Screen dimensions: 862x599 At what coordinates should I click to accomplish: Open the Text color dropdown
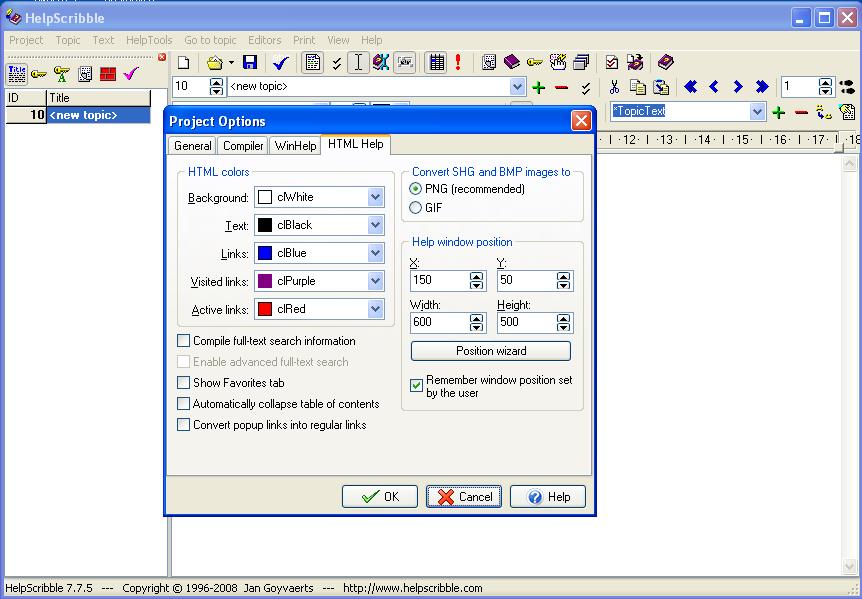point(375,225)
